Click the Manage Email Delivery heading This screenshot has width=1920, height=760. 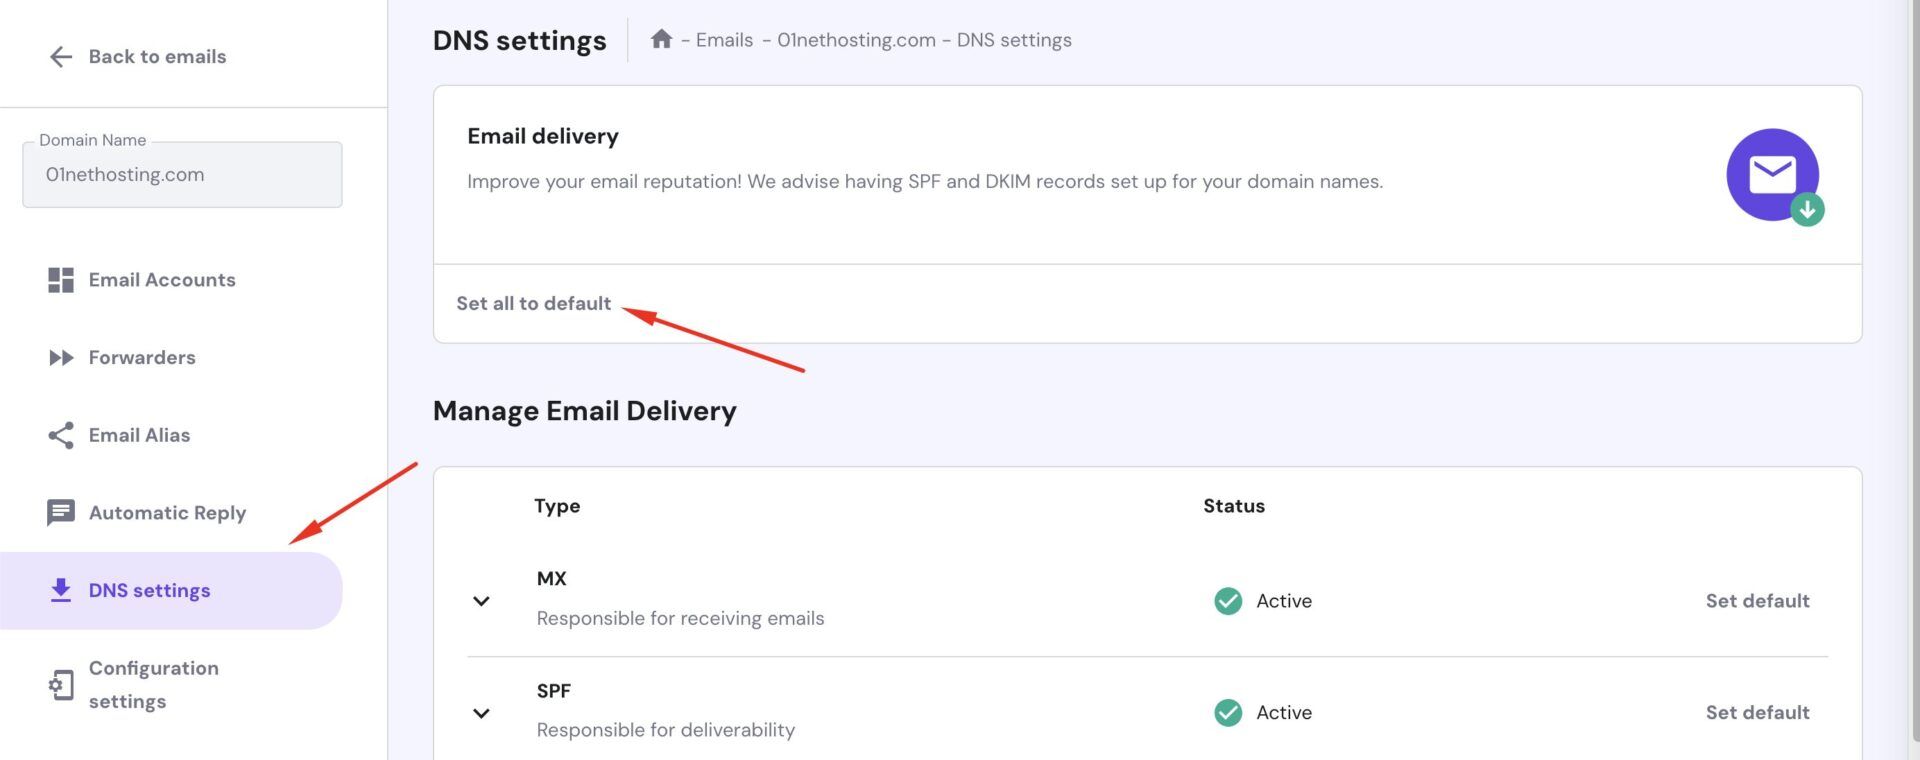585,411
